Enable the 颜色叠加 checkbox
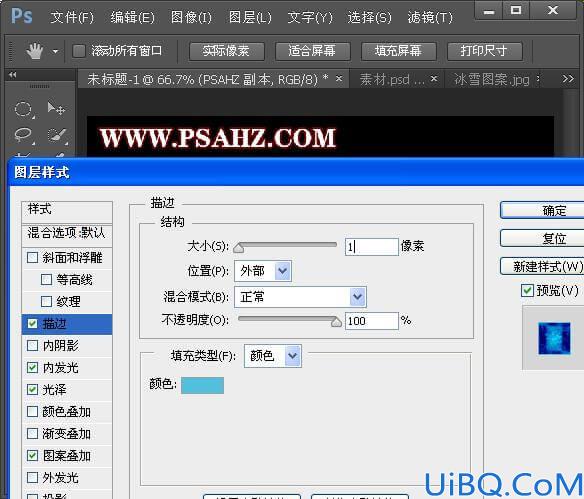This screenshot has height=499, width=584. pyautogui.click(x=33, y=411)
